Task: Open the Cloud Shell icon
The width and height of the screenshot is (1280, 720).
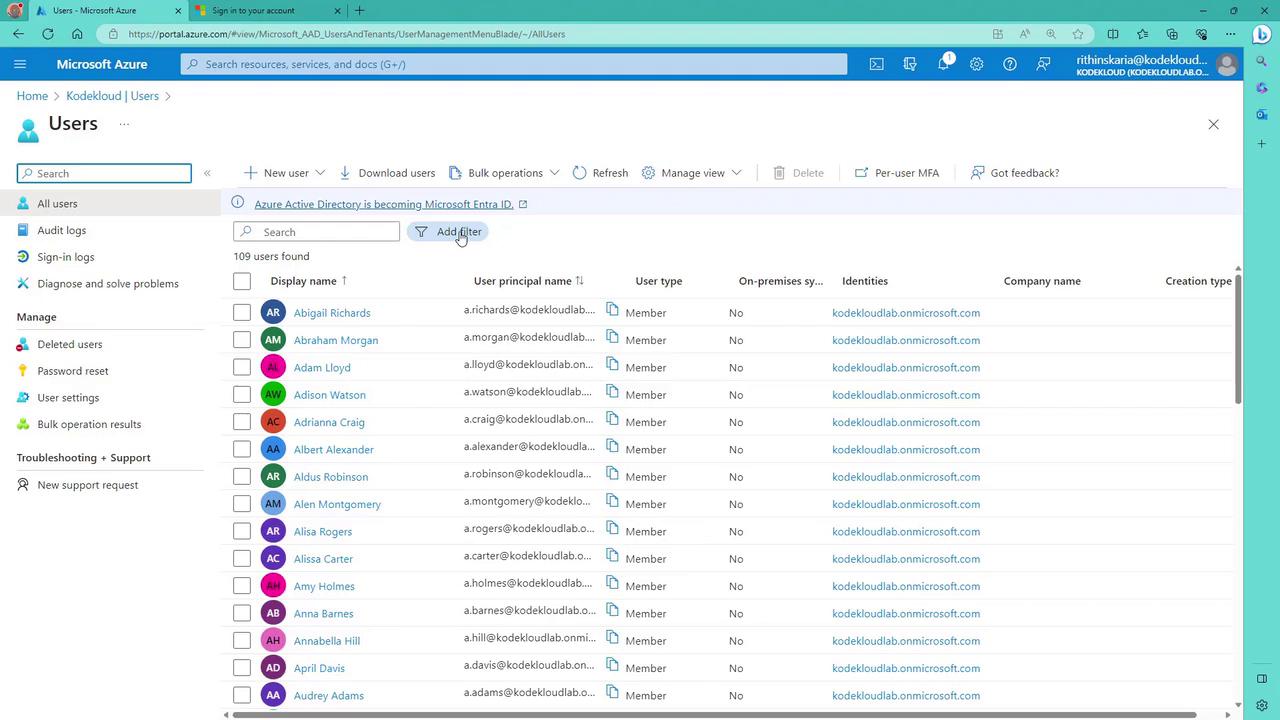Action: 876,64
